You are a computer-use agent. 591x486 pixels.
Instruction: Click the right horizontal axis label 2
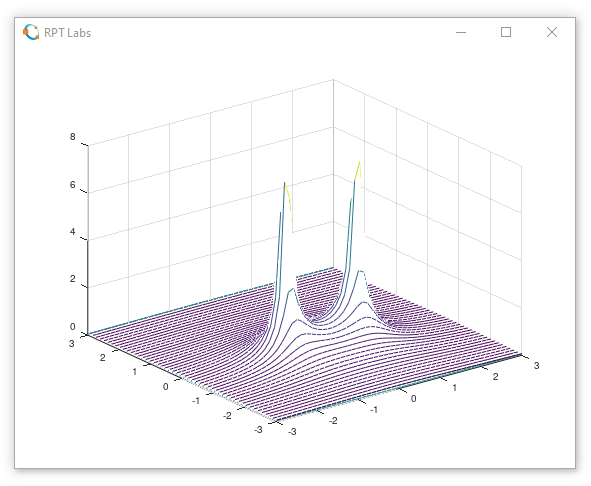click(x=496, y=376)
